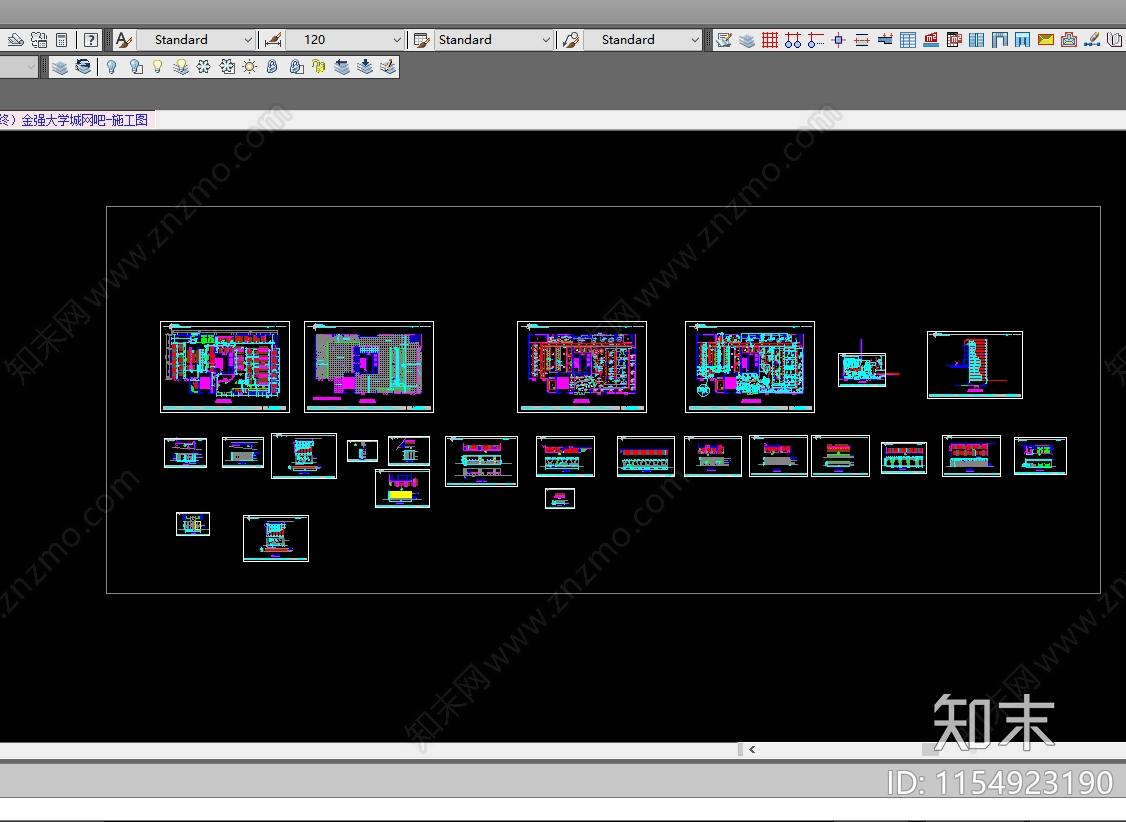Click the layers stack with pencil icon
Image resolution: width=1126 pixels, height=822 pixels.
tap(388, 67)
